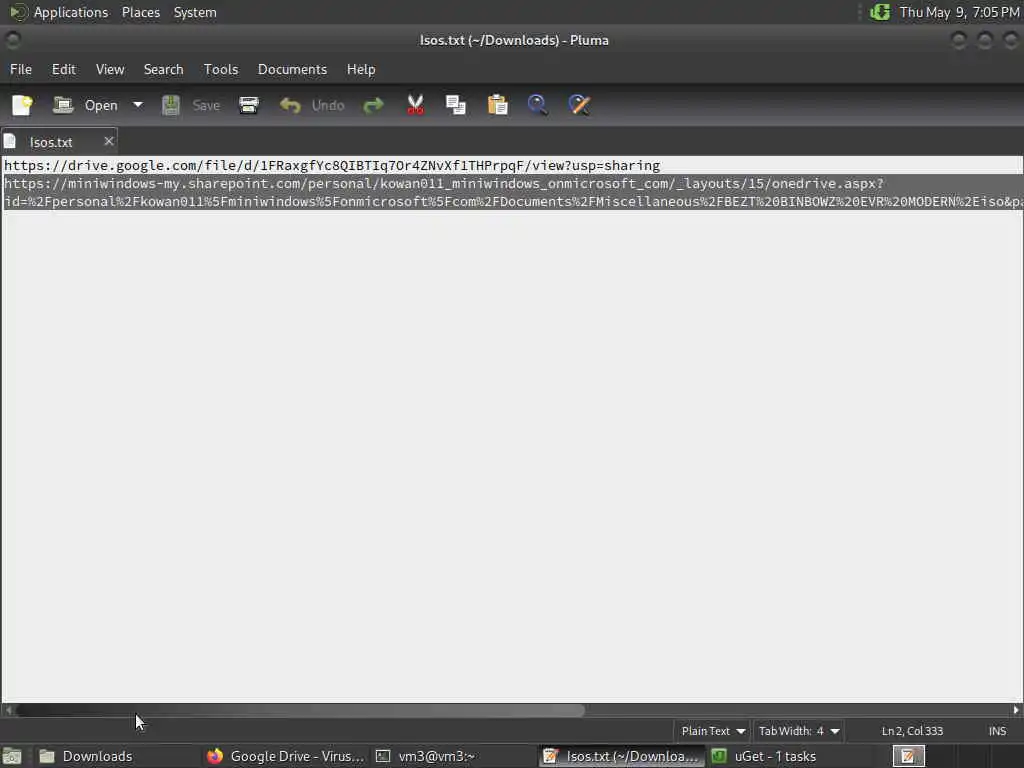The height and width of the screenshot is (768, 1024).
Task: Switch to the vm3@vm3 terminal window
Action: pos(453,756)
